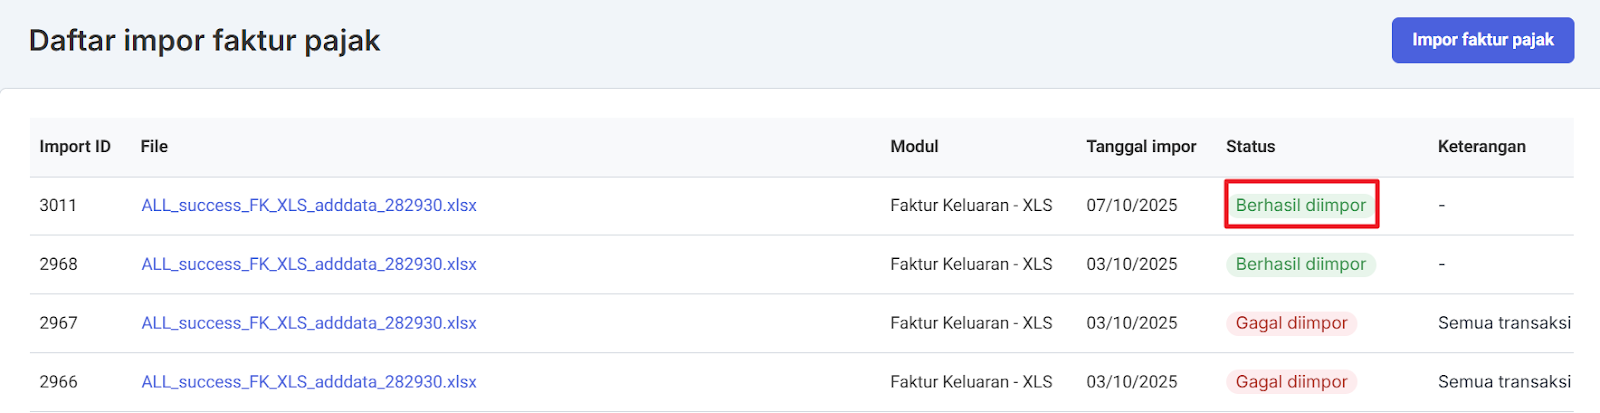Select the file link for import 2966
Viewport: 1600px width, 413px height.
[x=308, y=382]
